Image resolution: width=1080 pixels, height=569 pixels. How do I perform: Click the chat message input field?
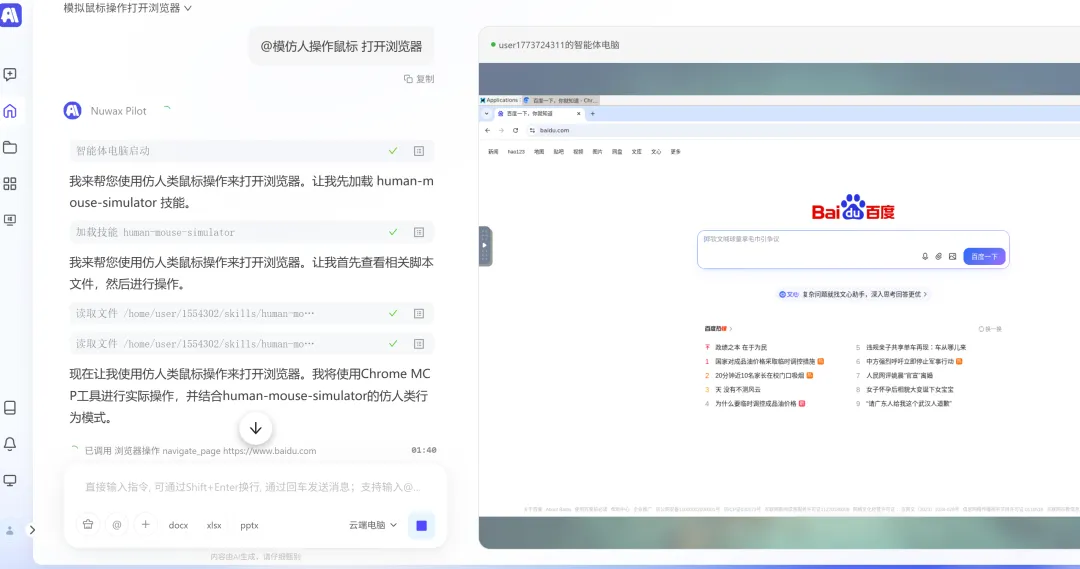[253, 487]
